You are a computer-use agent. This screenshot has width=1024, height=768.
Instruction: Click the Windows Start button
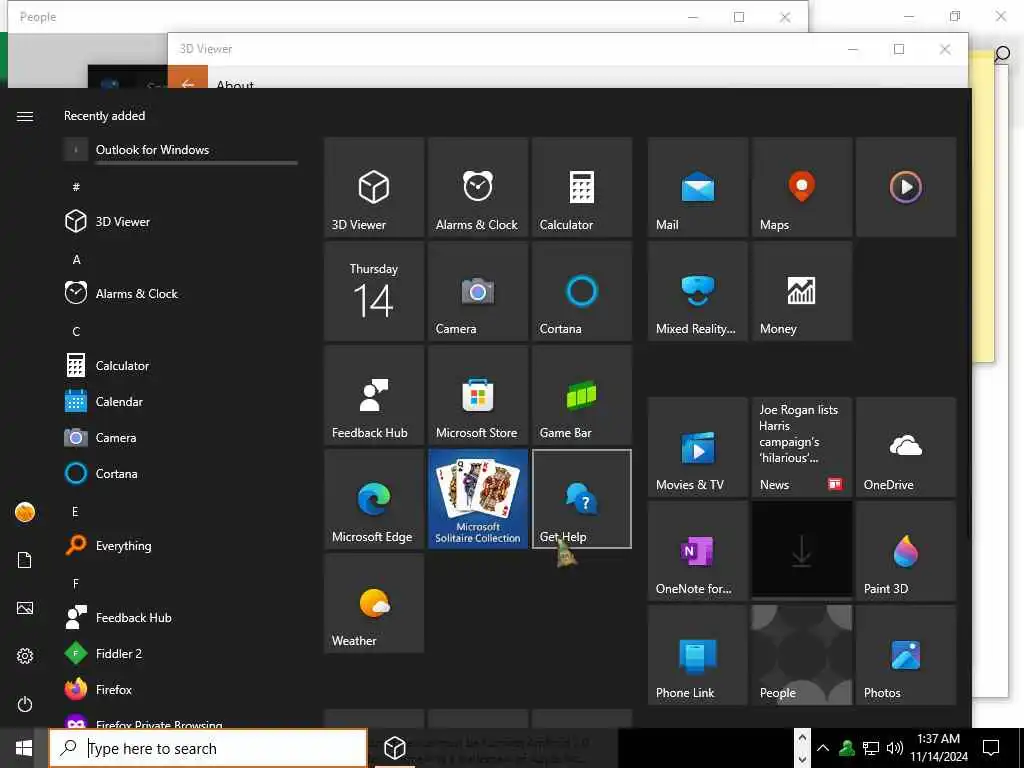point(24,748)
